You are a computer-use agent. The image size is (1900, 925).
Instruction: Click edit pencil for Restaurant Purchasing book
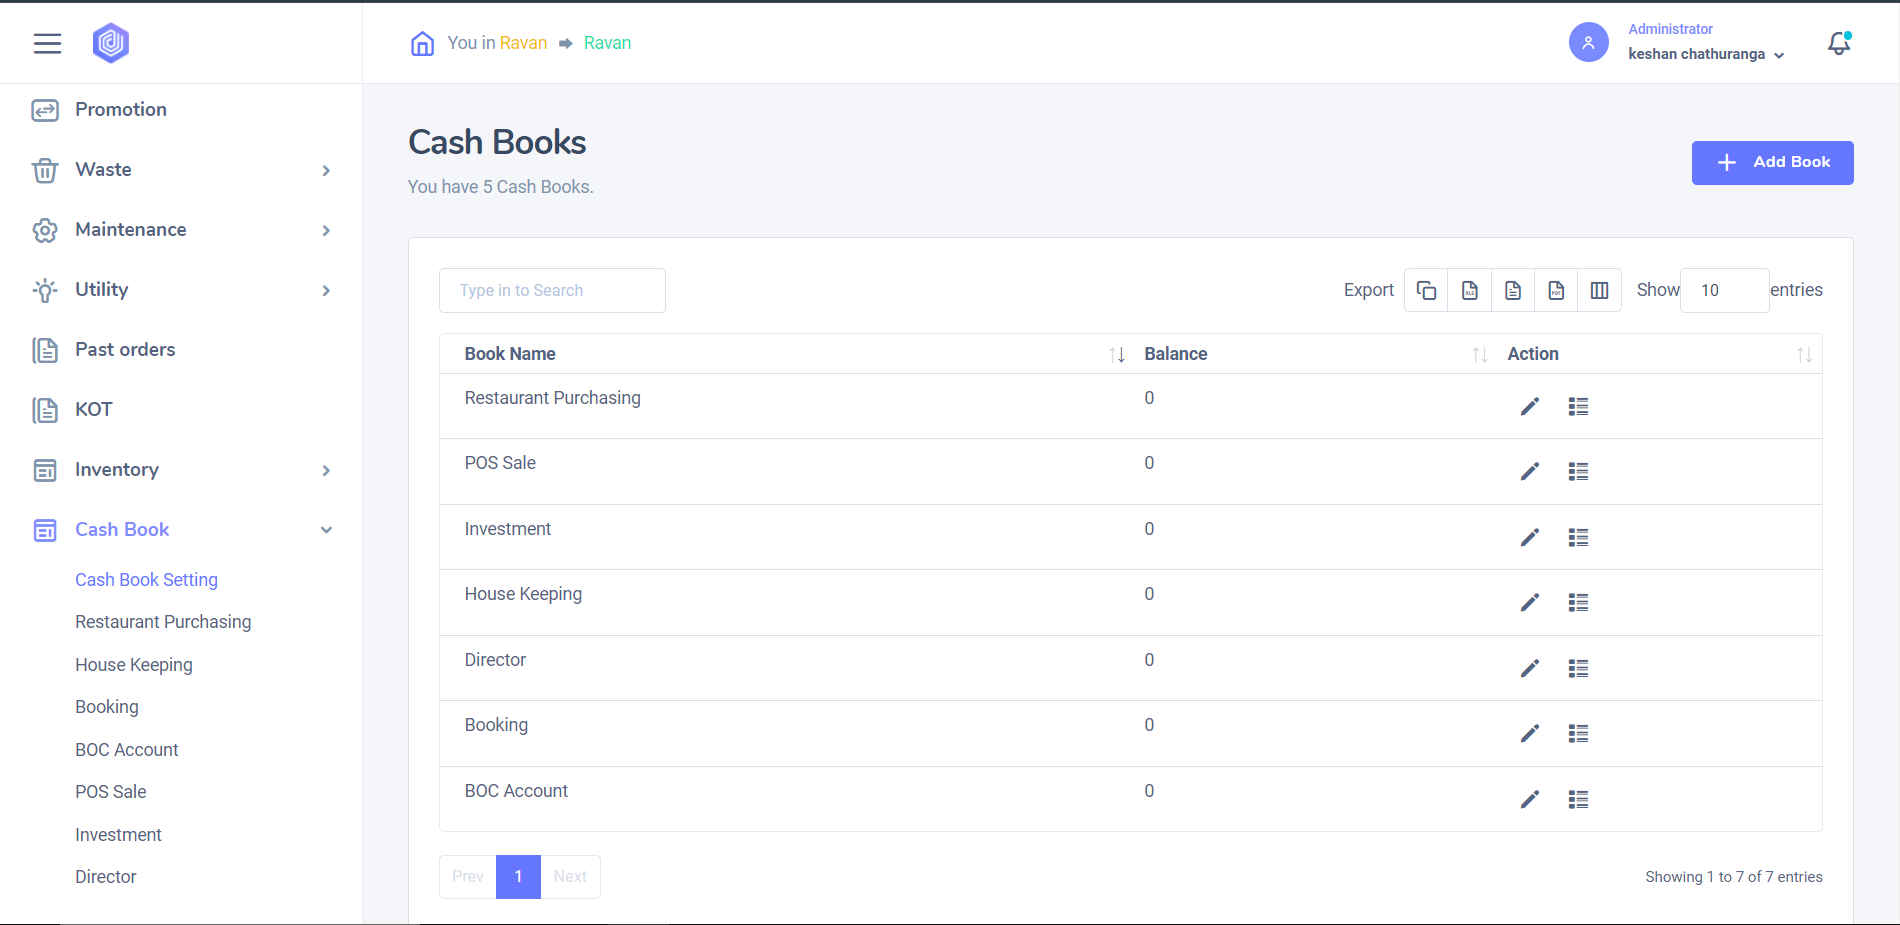coord(1529,406)
